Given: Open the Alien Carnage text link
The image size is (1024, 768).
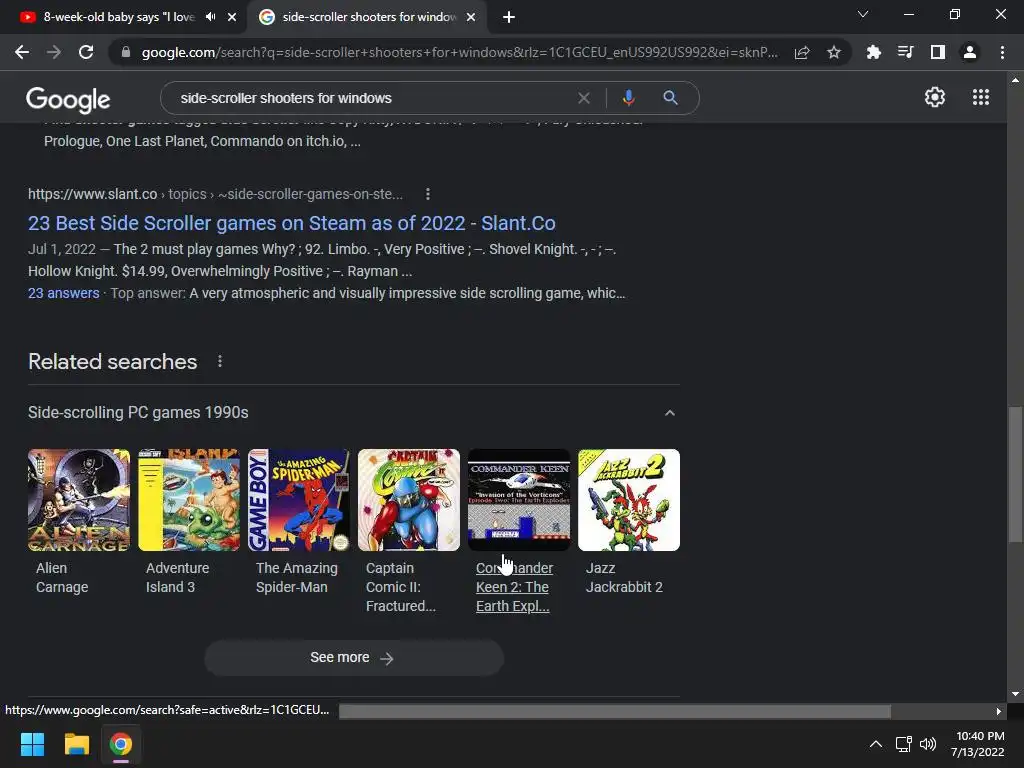Looking at the screenshot, I should coord(62,578).
